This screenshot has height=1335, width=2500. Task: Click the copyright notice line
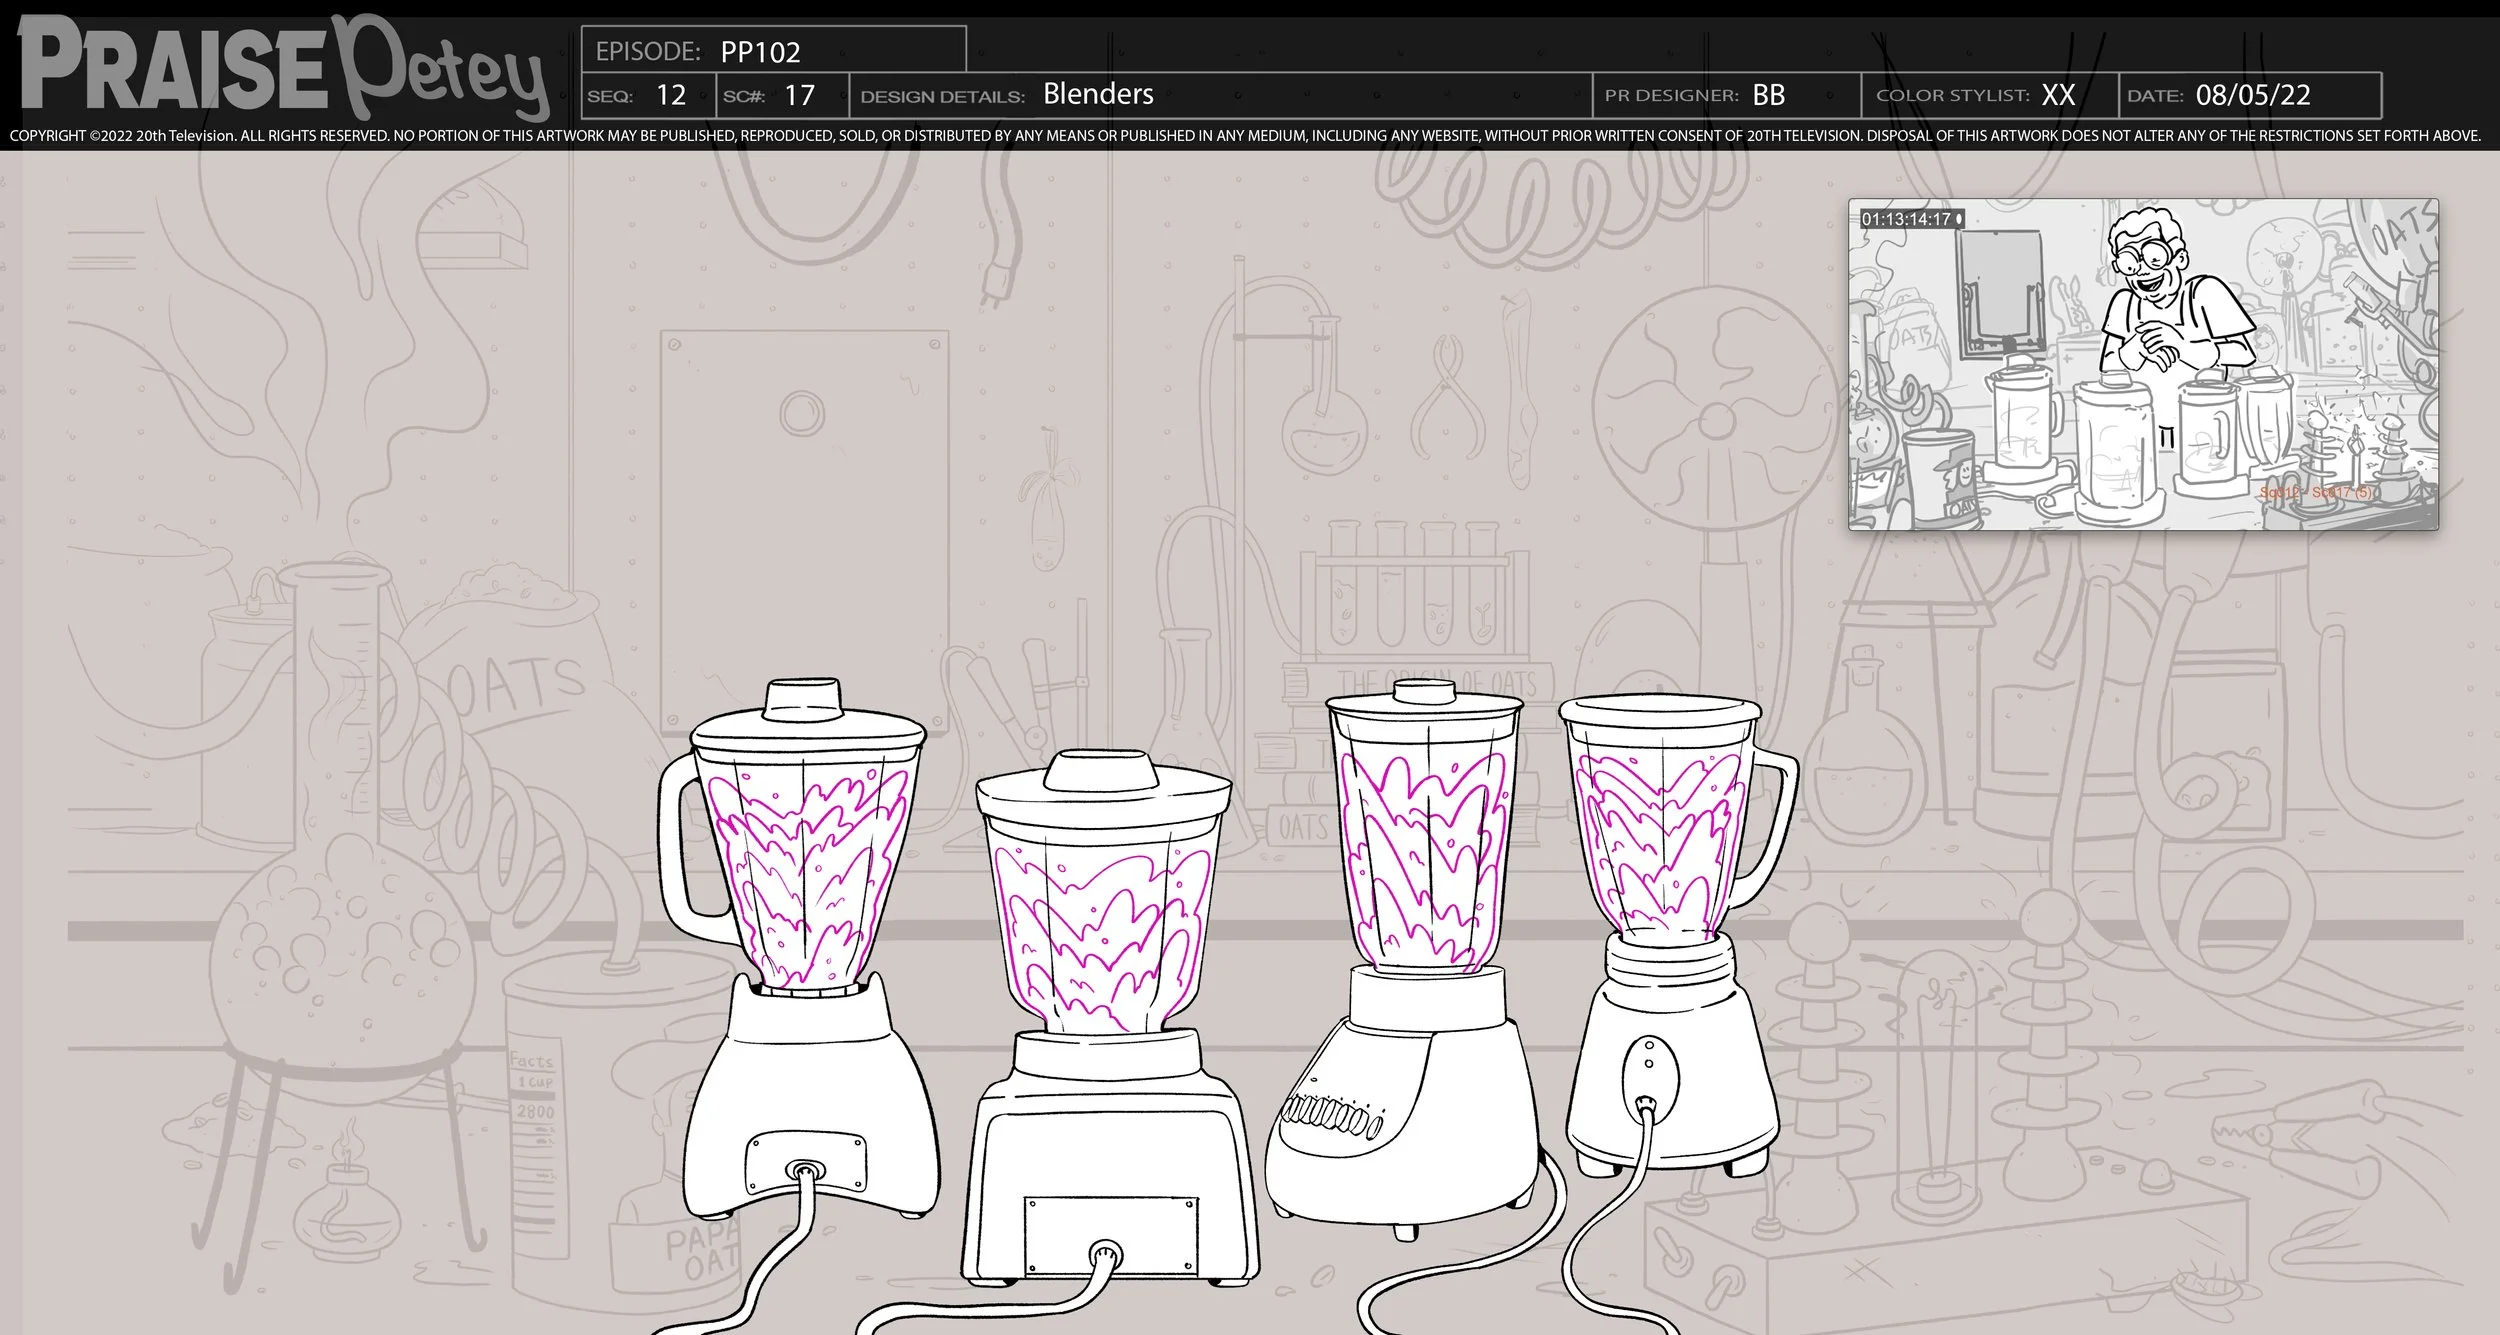(x=1245, y=136)
